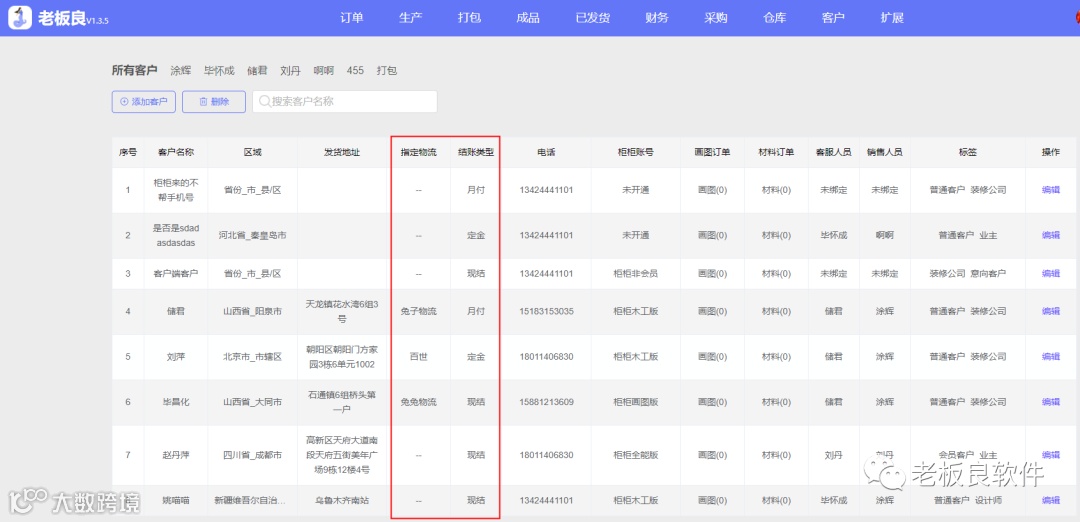
Task: Click the search magnifier icon
Action: coord(264,101)
